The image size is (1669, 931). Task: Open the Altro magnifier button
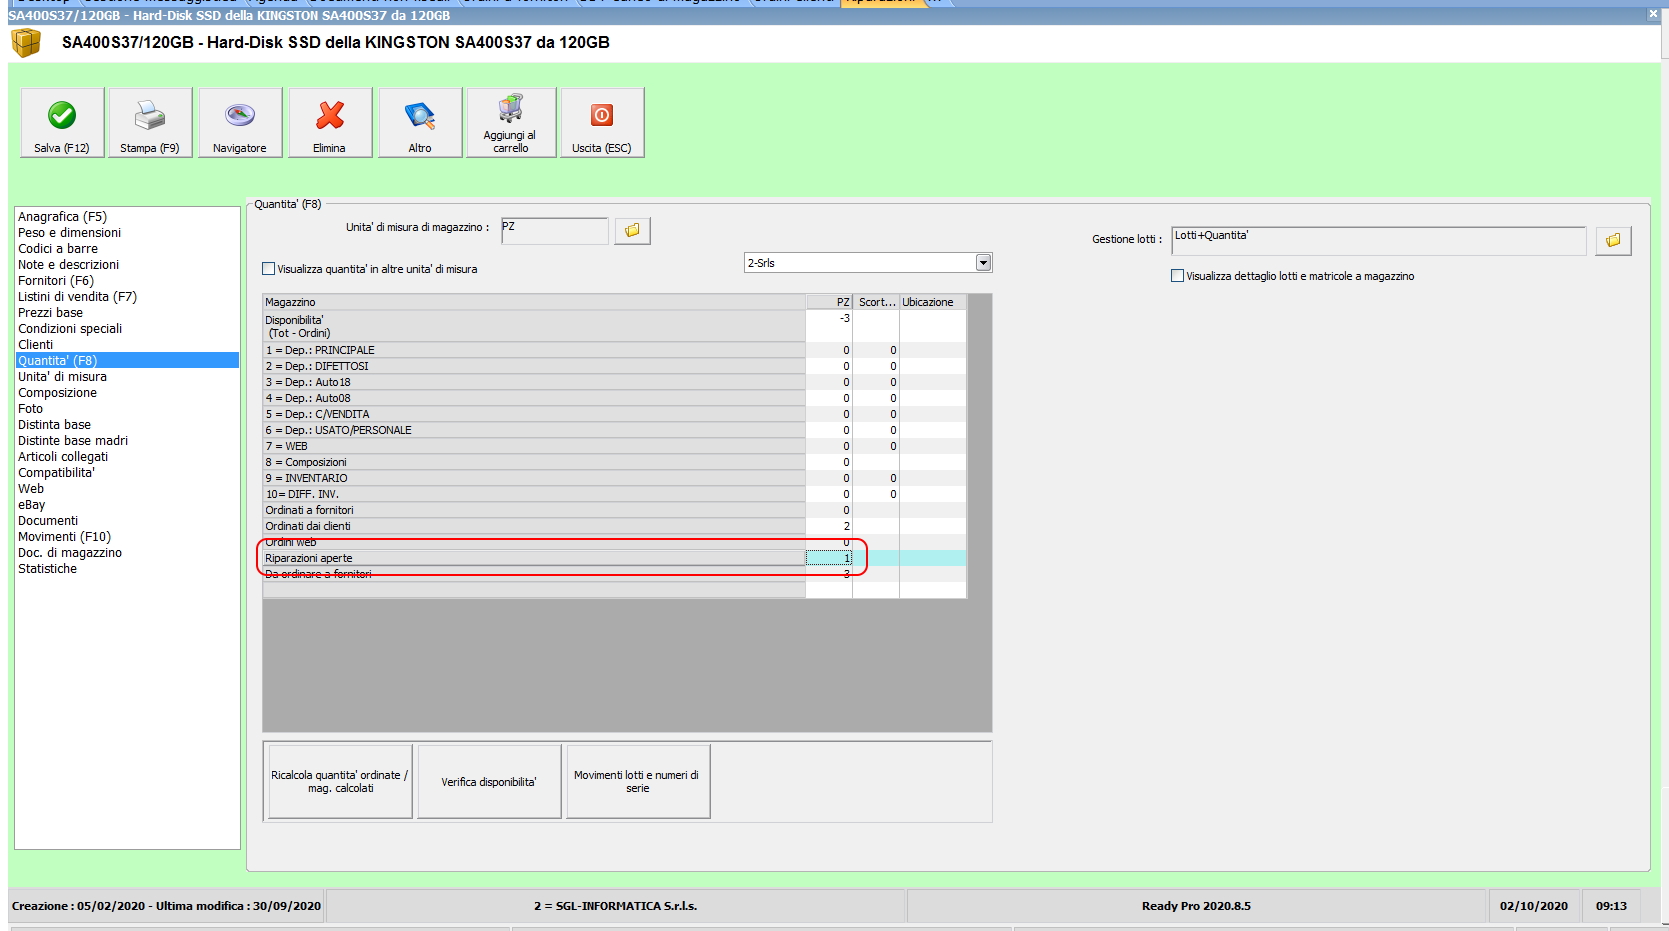tap(420, 122)
